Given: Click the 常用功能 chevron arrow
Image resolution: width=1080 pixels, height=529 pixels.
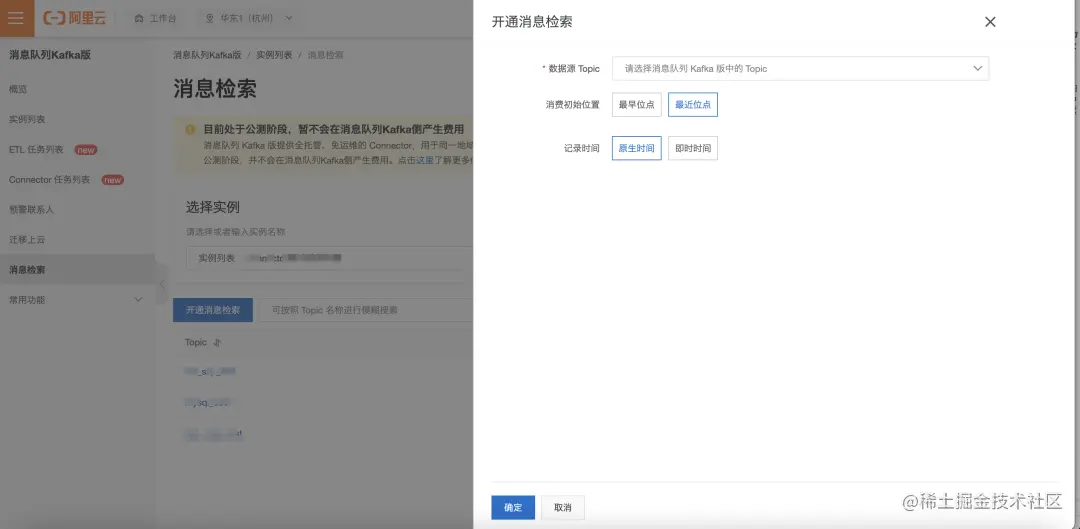Looking at the screenshot, I should [x=138, y=300].
